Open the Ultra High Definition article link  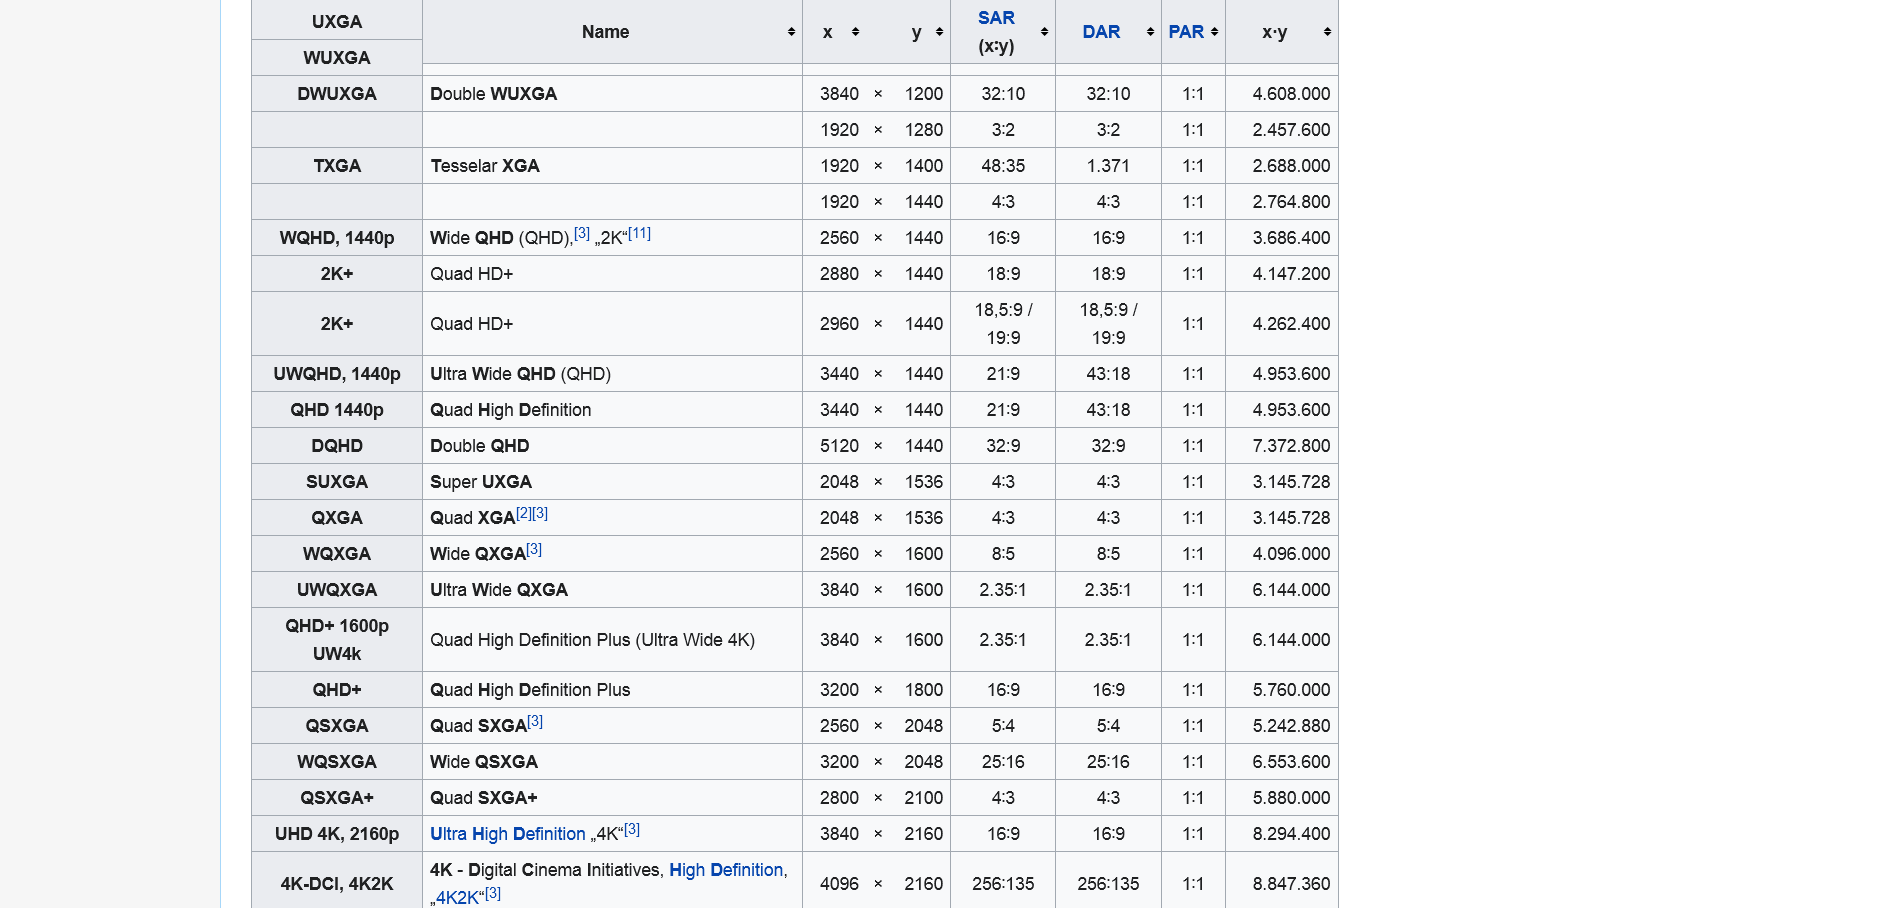click(x=506, y=834)
